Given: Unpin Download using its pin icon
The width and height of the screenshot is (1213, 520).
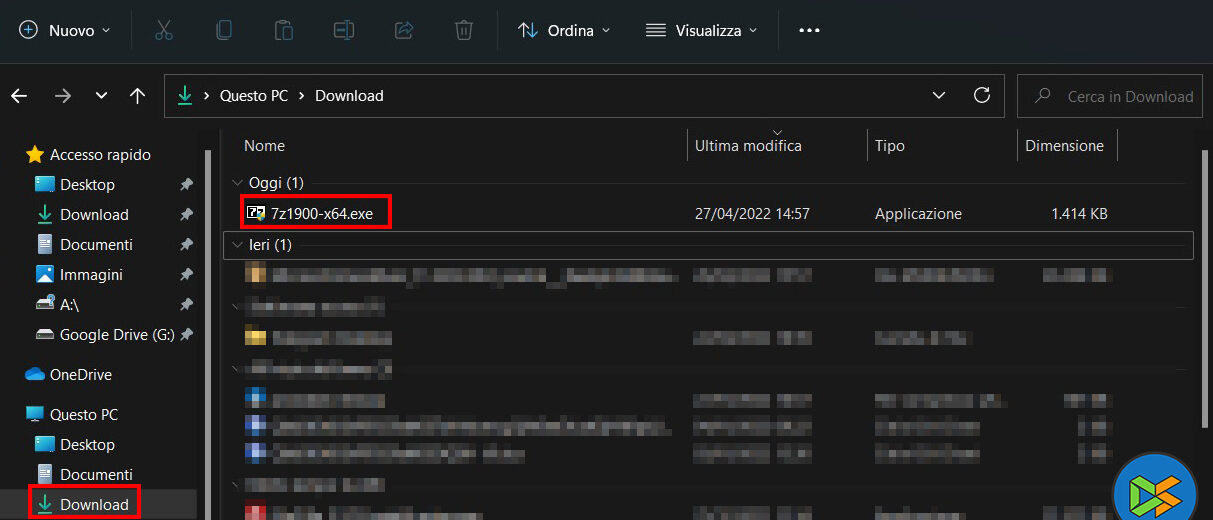Looking at the screenshot, I should (x=186, y=215).
